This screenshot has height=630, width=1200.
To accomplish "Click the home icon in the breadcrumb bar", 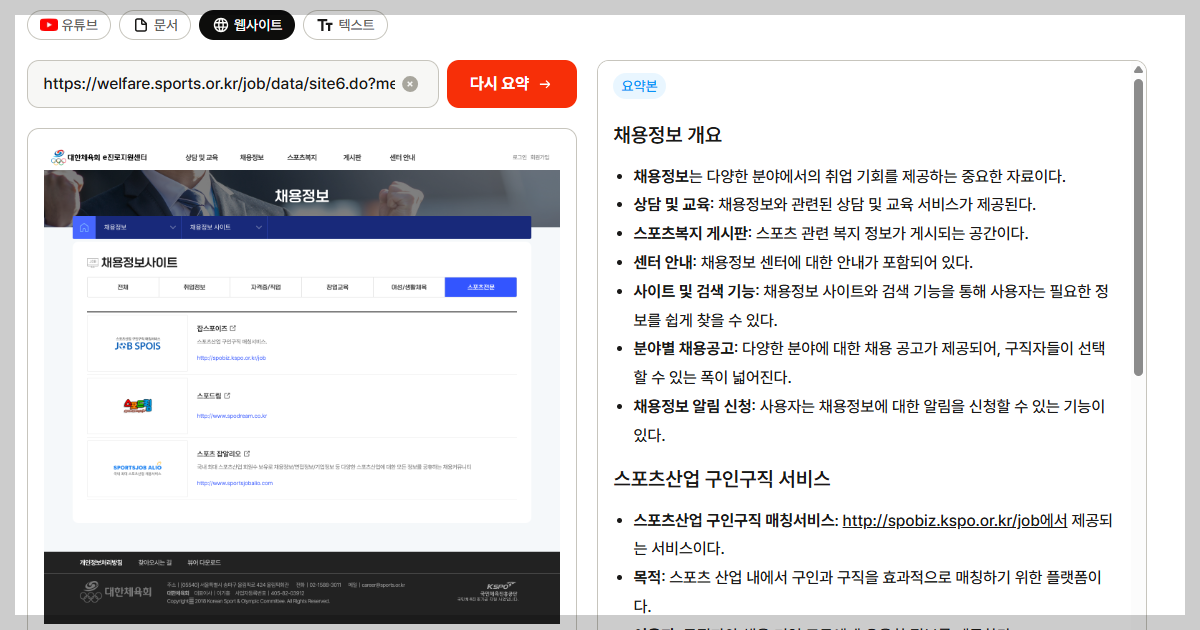I will (x=84, y=228).
